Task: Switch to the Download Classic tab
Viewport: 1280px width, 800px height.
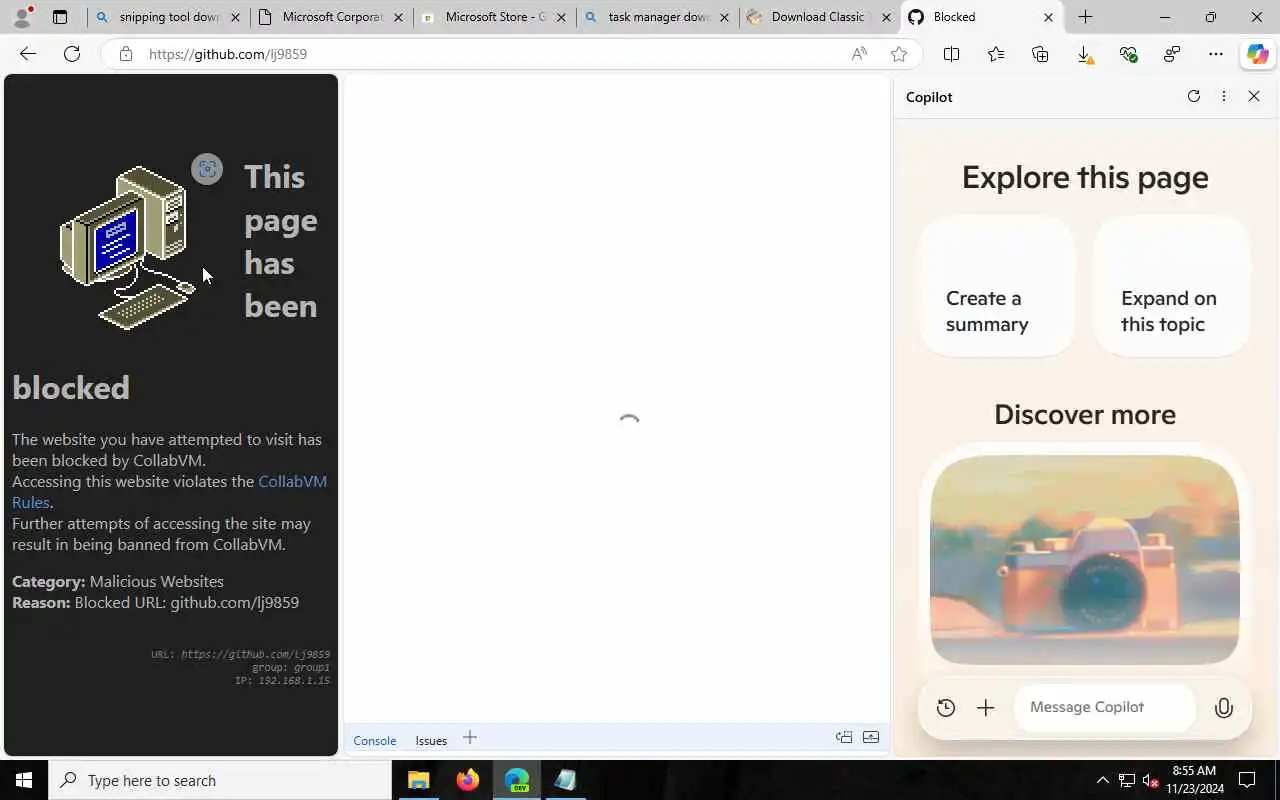Action: pyautogui.click(x=820, y=17)
